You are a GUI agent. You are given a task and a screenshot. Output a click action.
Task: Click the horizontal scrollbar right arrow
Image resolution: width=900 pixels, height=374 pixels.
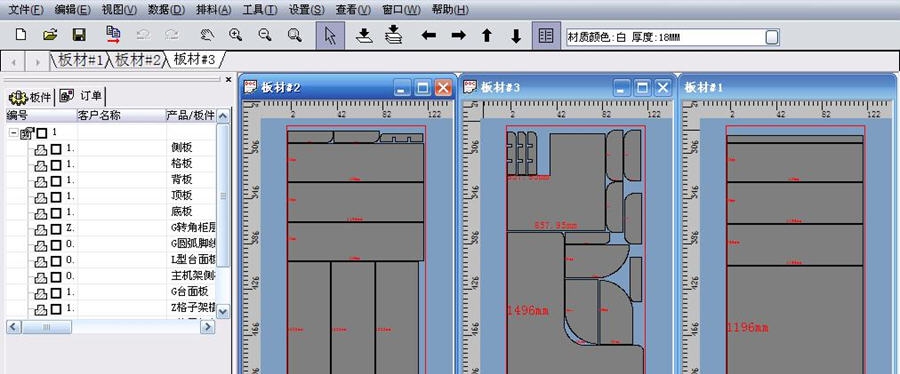pos(208,327)
